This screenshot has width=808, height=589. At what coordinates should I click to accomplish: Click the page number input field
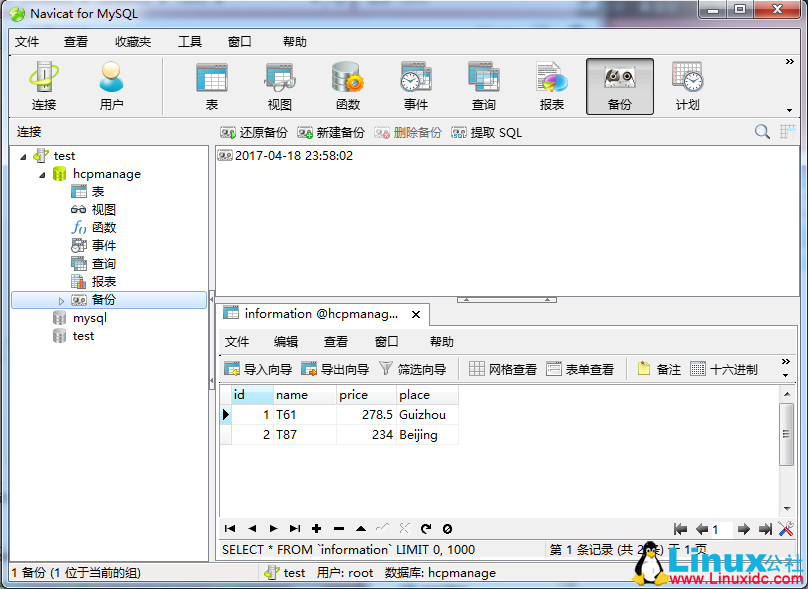click(x=721, y=529)
